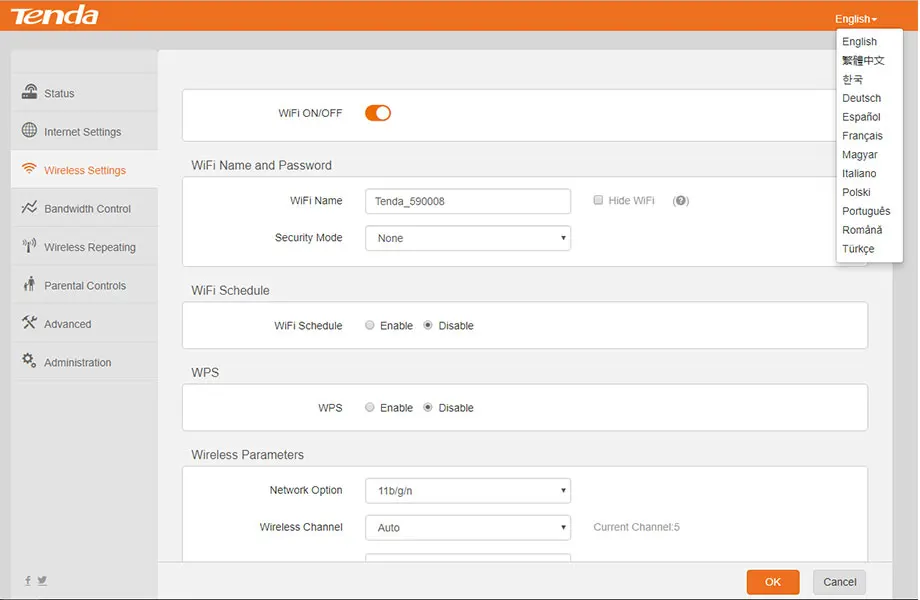This screenshot has height=600, width=920.
Task: Select Enable for WPS
Action: (x=370, y=407)
